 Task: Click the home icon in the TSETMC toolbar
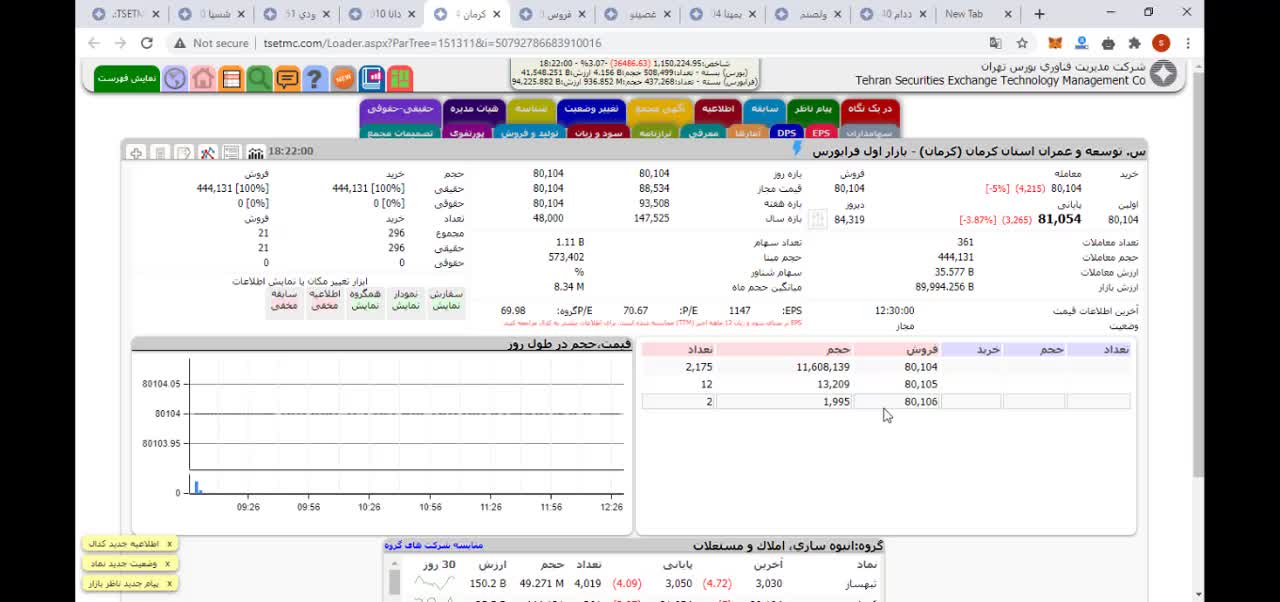(x=203, y=78)
